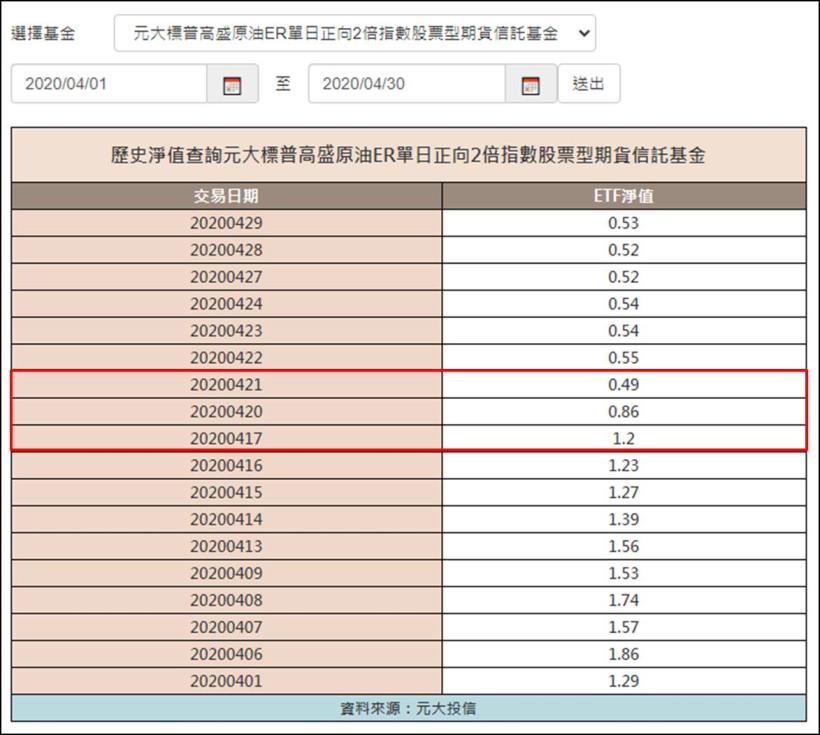Click the start date field 2020/04/01
This screenshot has width=820, height=735.
[x=109, y=84]
